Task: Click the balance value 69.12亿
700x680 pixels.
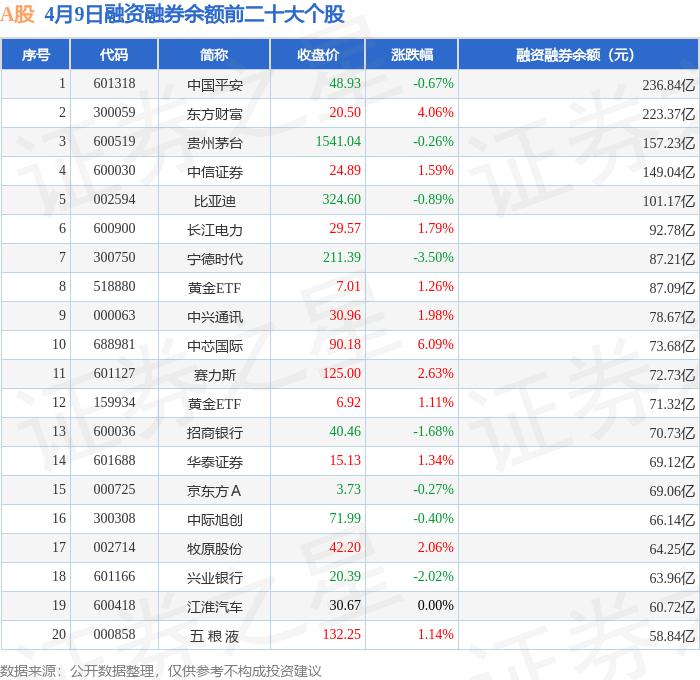Action: tap(672, 462)
